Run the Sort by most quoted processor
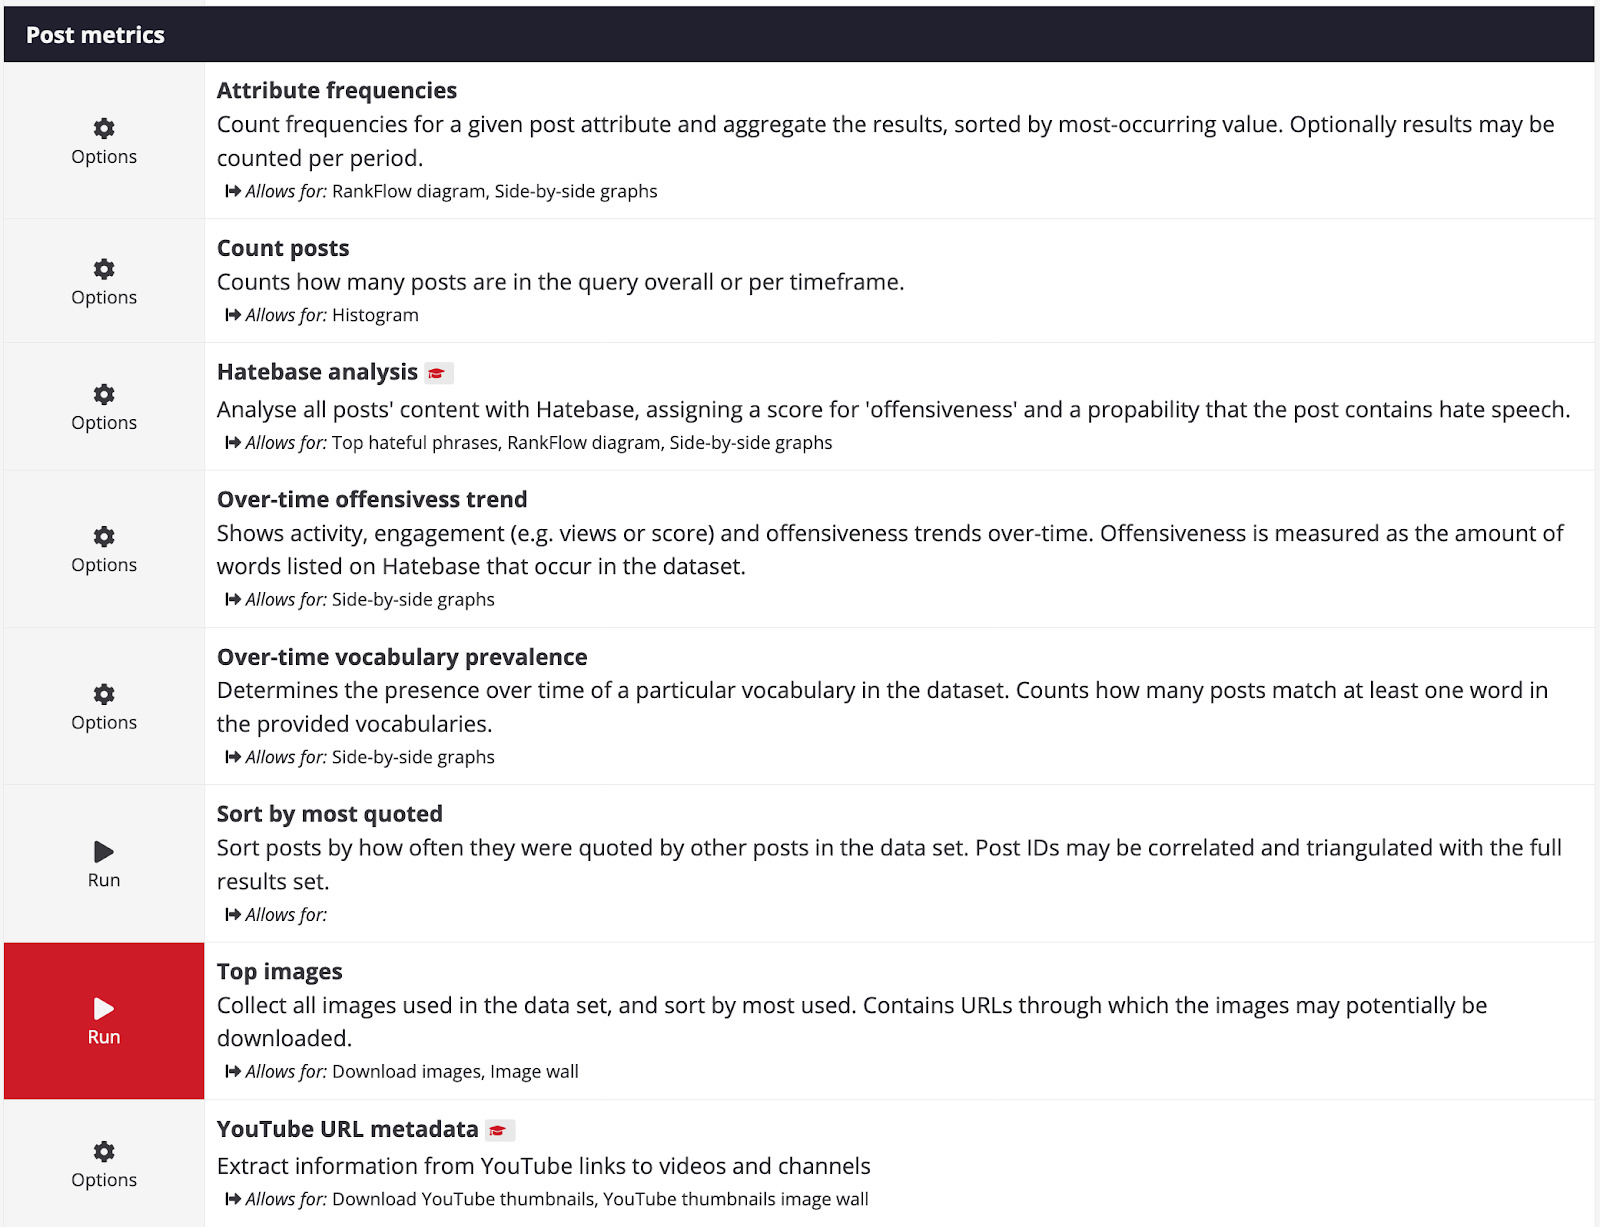This screenshot has width=1600, height=1227. [x=104, y=852]
